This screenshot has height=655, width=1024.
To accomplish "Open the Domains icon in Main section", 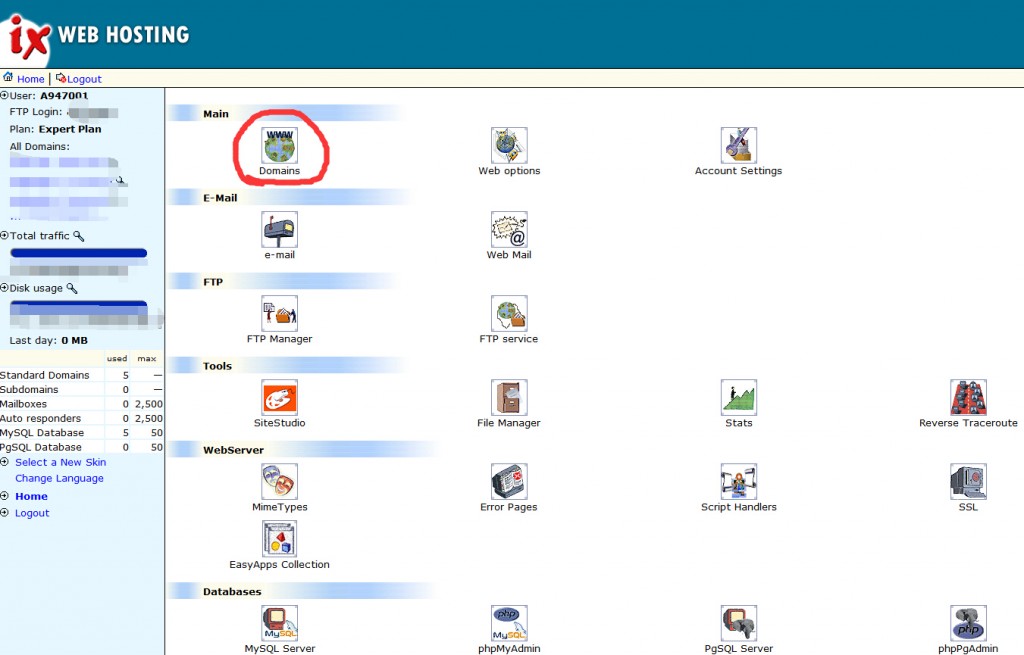I will click(x=280, y=145).
